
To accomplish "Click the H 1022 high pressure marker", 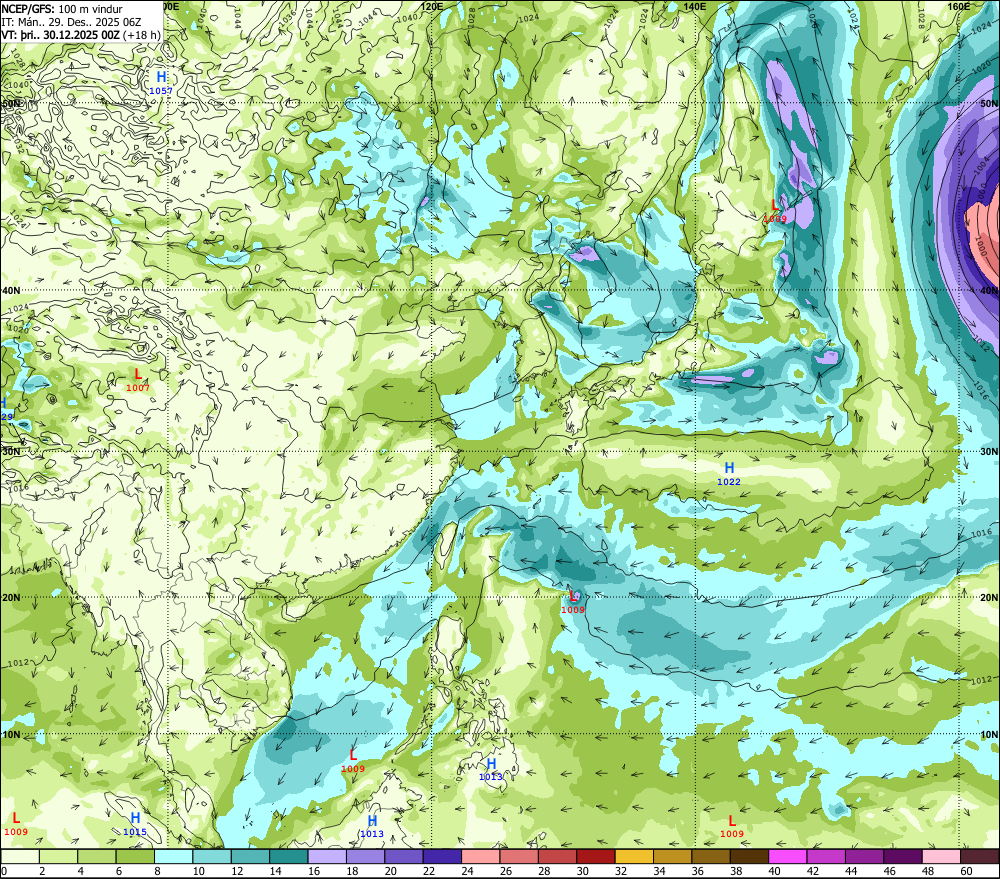I will (729, 474).
